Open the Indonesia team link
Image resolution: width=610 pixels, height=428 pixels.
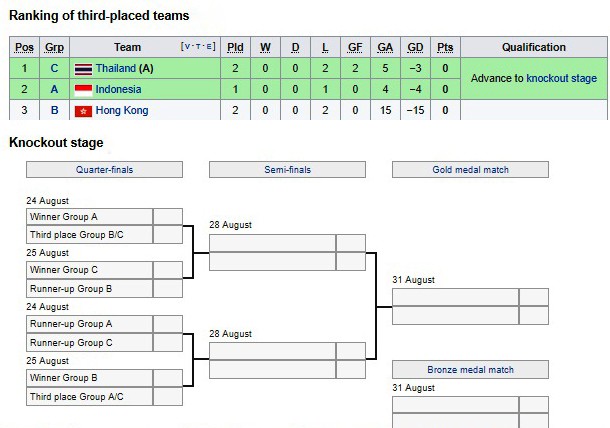118,89
